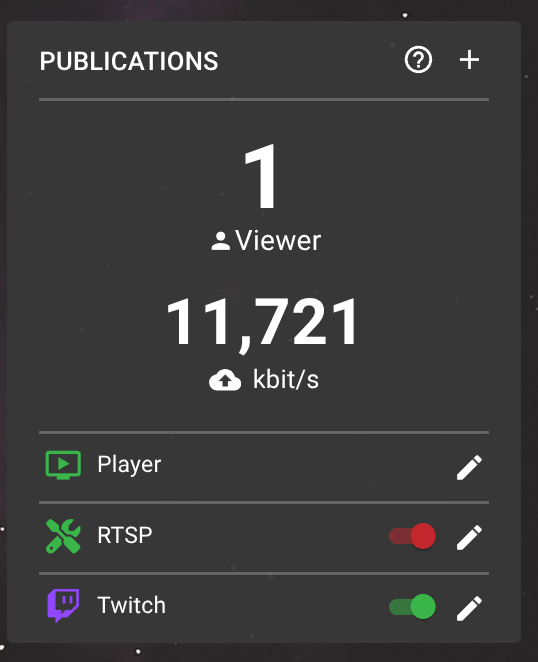538x662 pixels.
Task: Edit the Twitch publication settings
Action: pos(469,608)
